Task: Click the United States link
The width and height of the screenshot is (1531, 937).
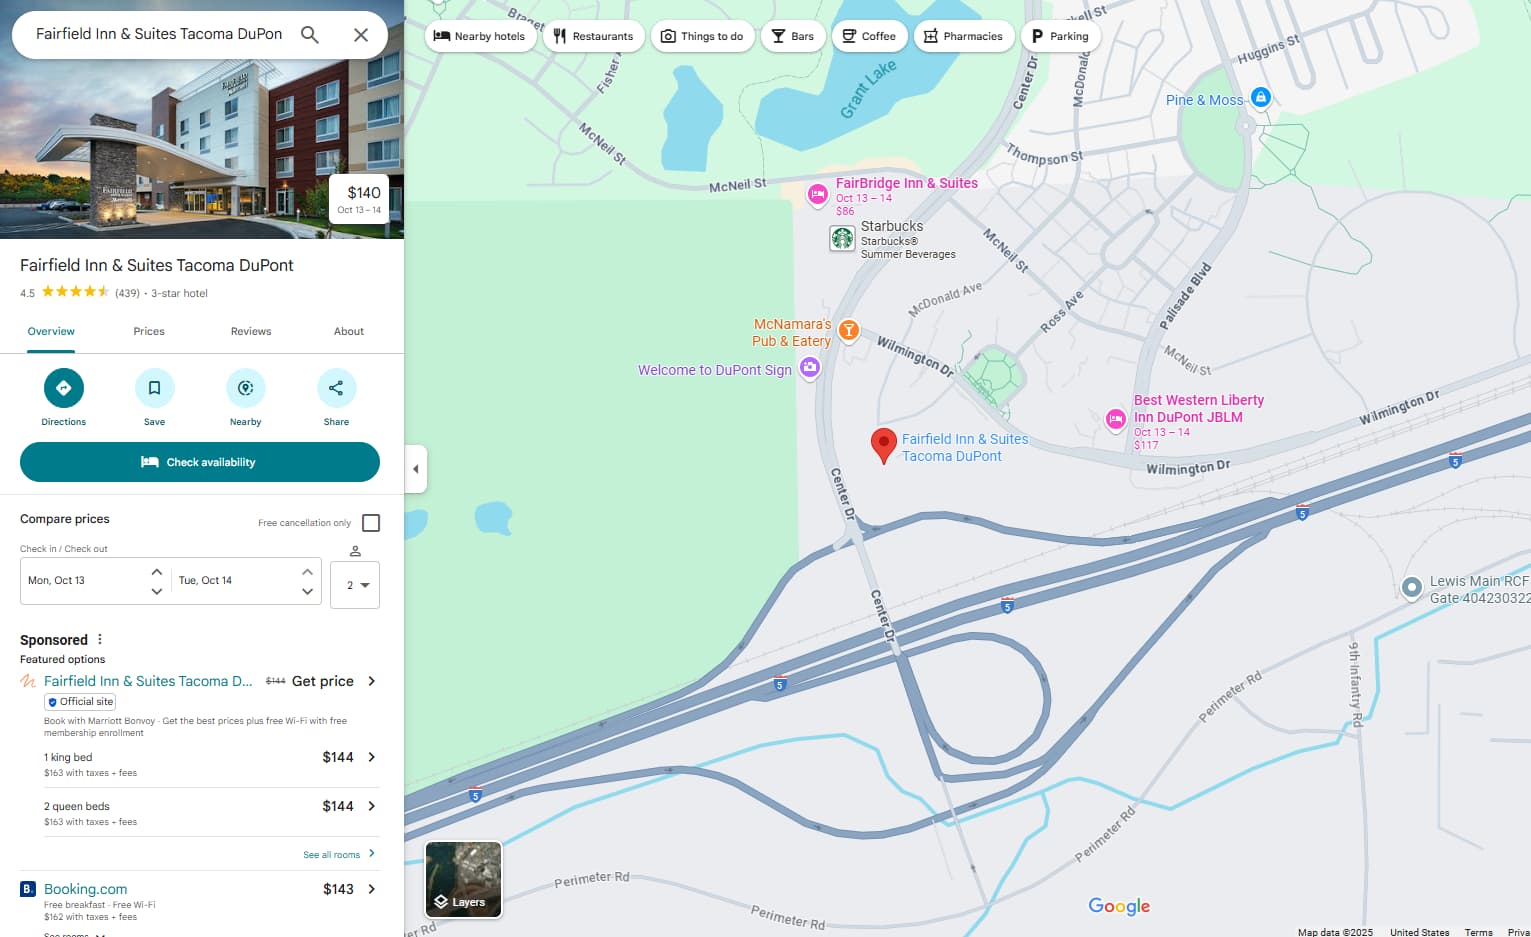Action: pos(1419,932)
